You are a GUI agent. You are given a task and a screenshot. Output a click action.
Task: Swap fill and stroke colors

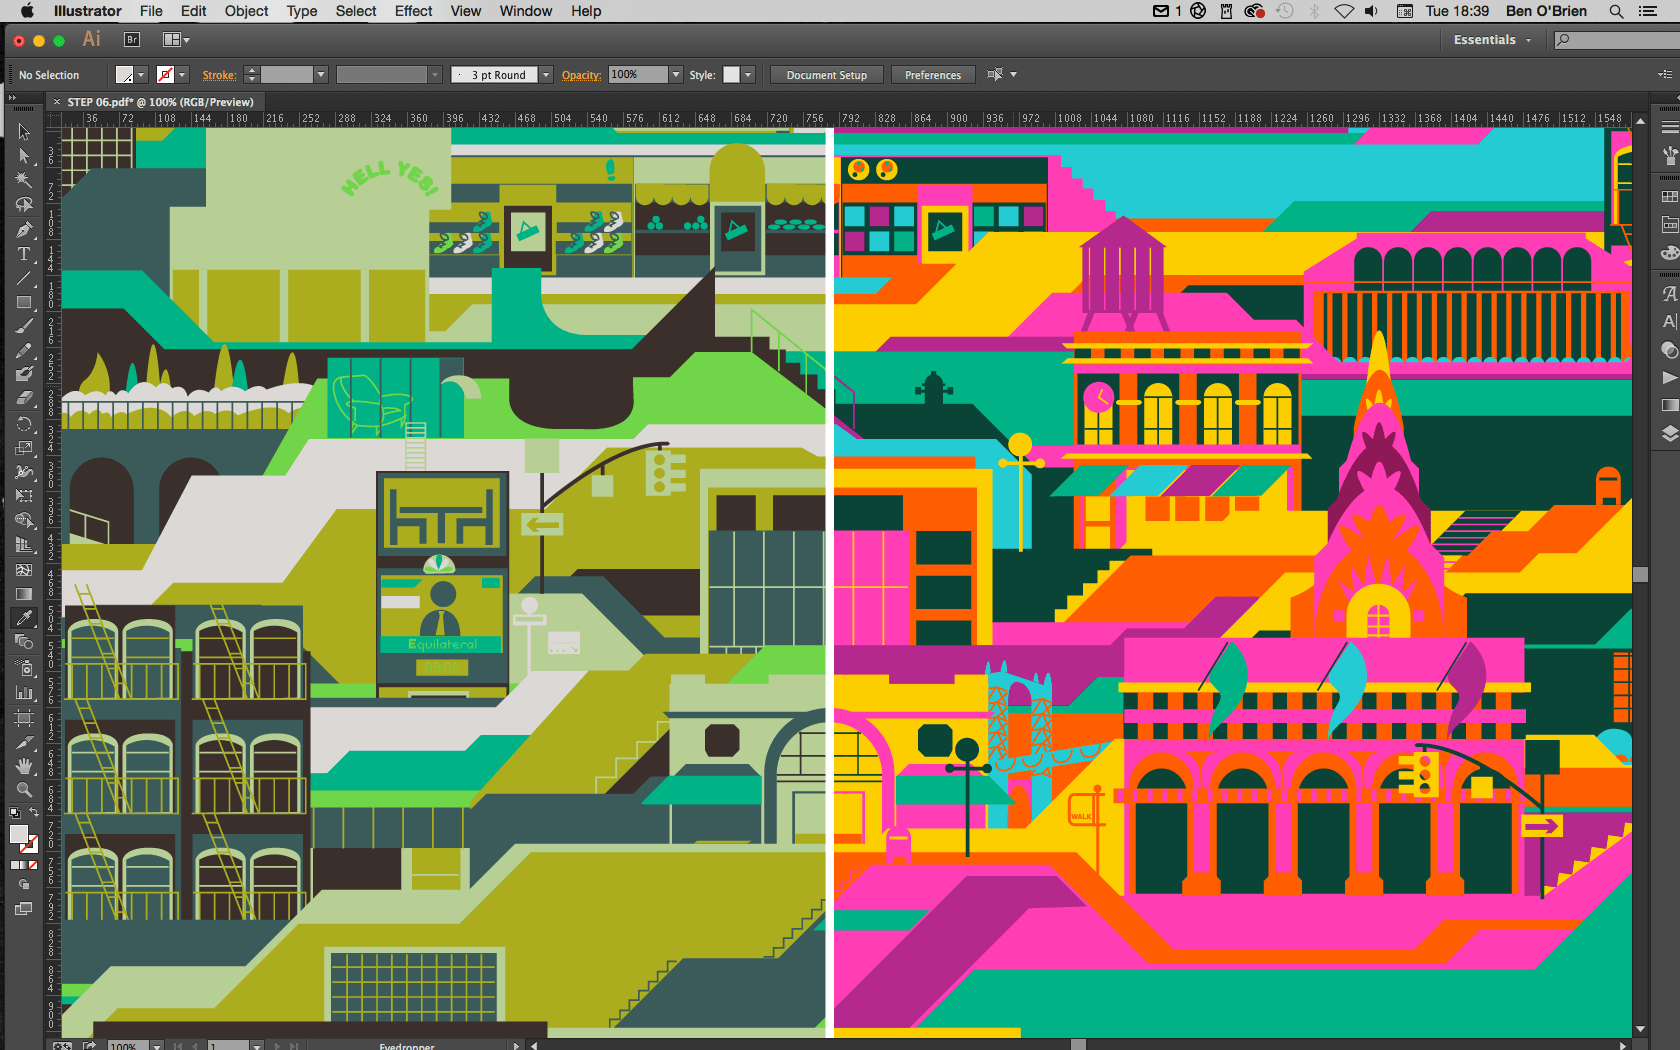point(34,813)
